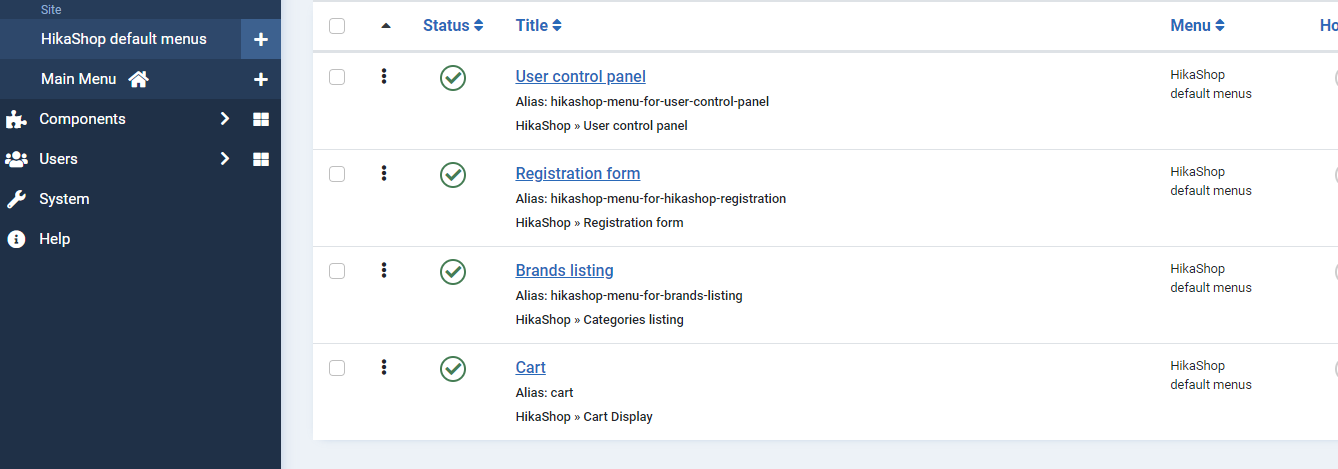Image resolution: width=1338 pixels, height=469 pixels.
Task: Check the select-all checkbox in table header
Action: (x=337, y=26)
